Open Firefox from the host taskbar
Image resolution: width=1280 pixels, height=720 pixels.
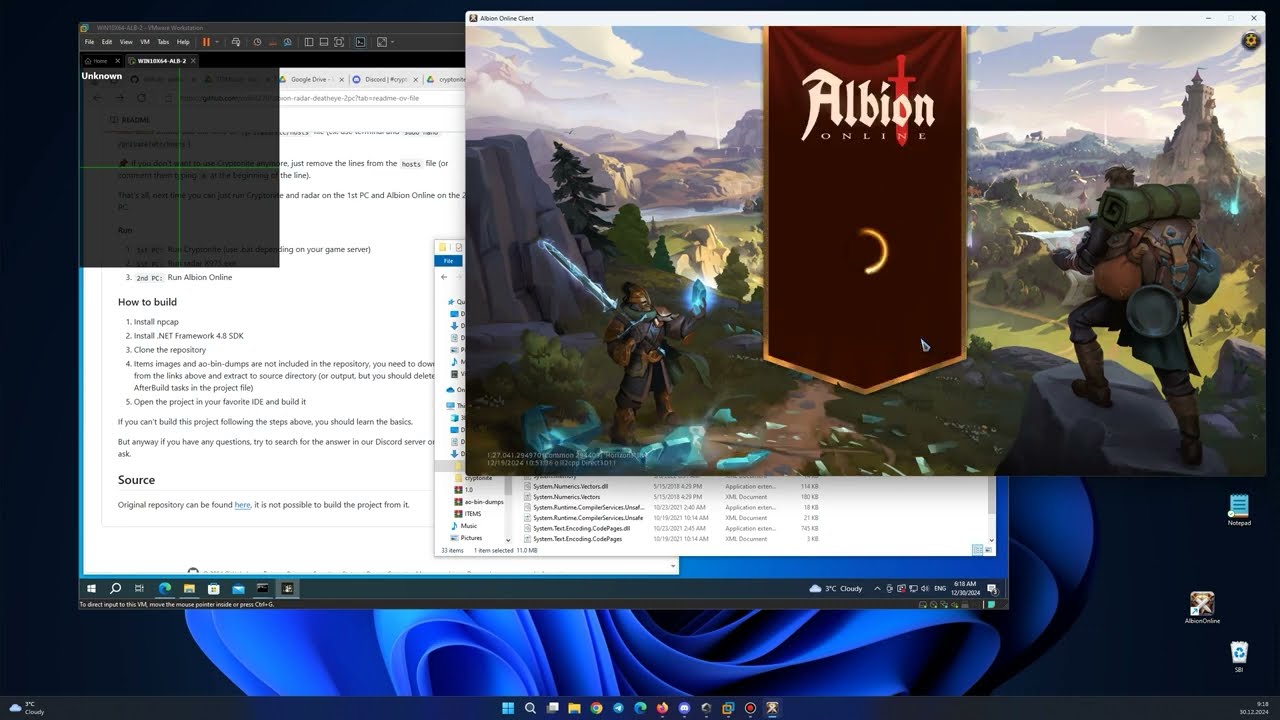pos(662,708)
